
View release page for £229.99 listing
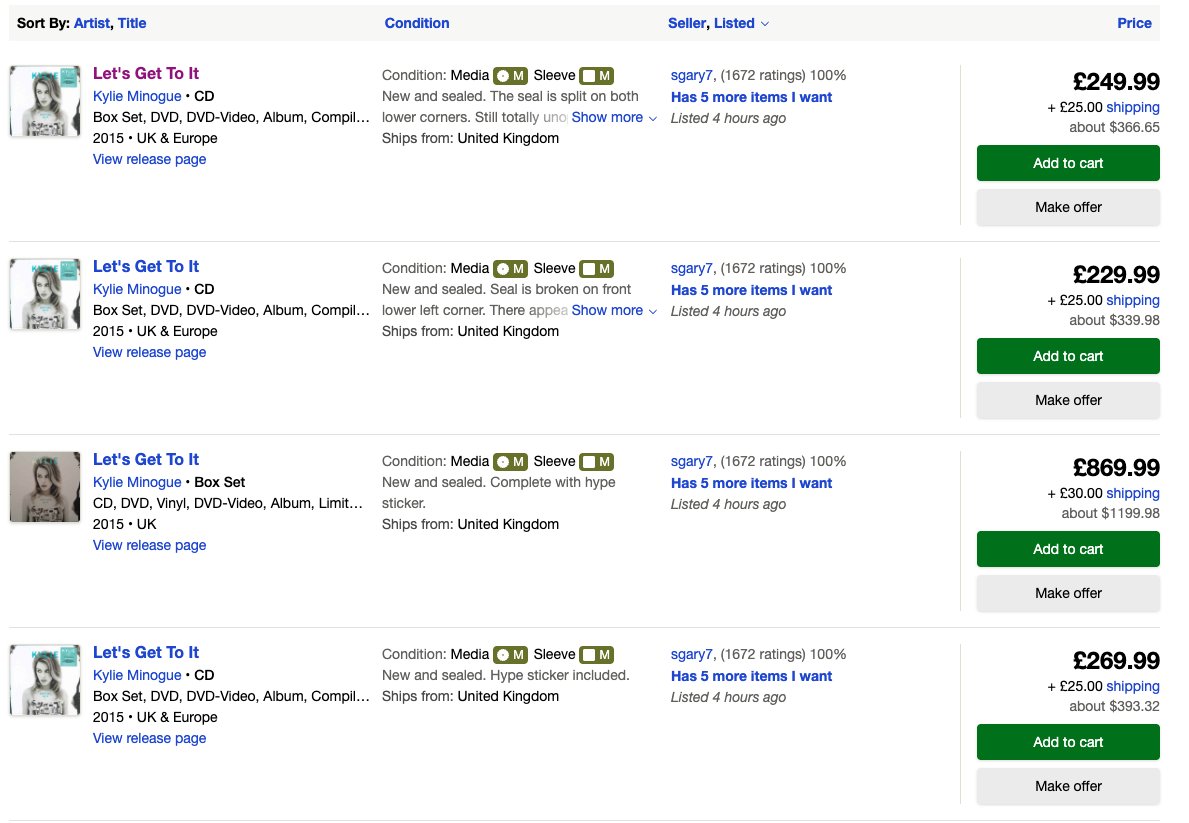149,352
